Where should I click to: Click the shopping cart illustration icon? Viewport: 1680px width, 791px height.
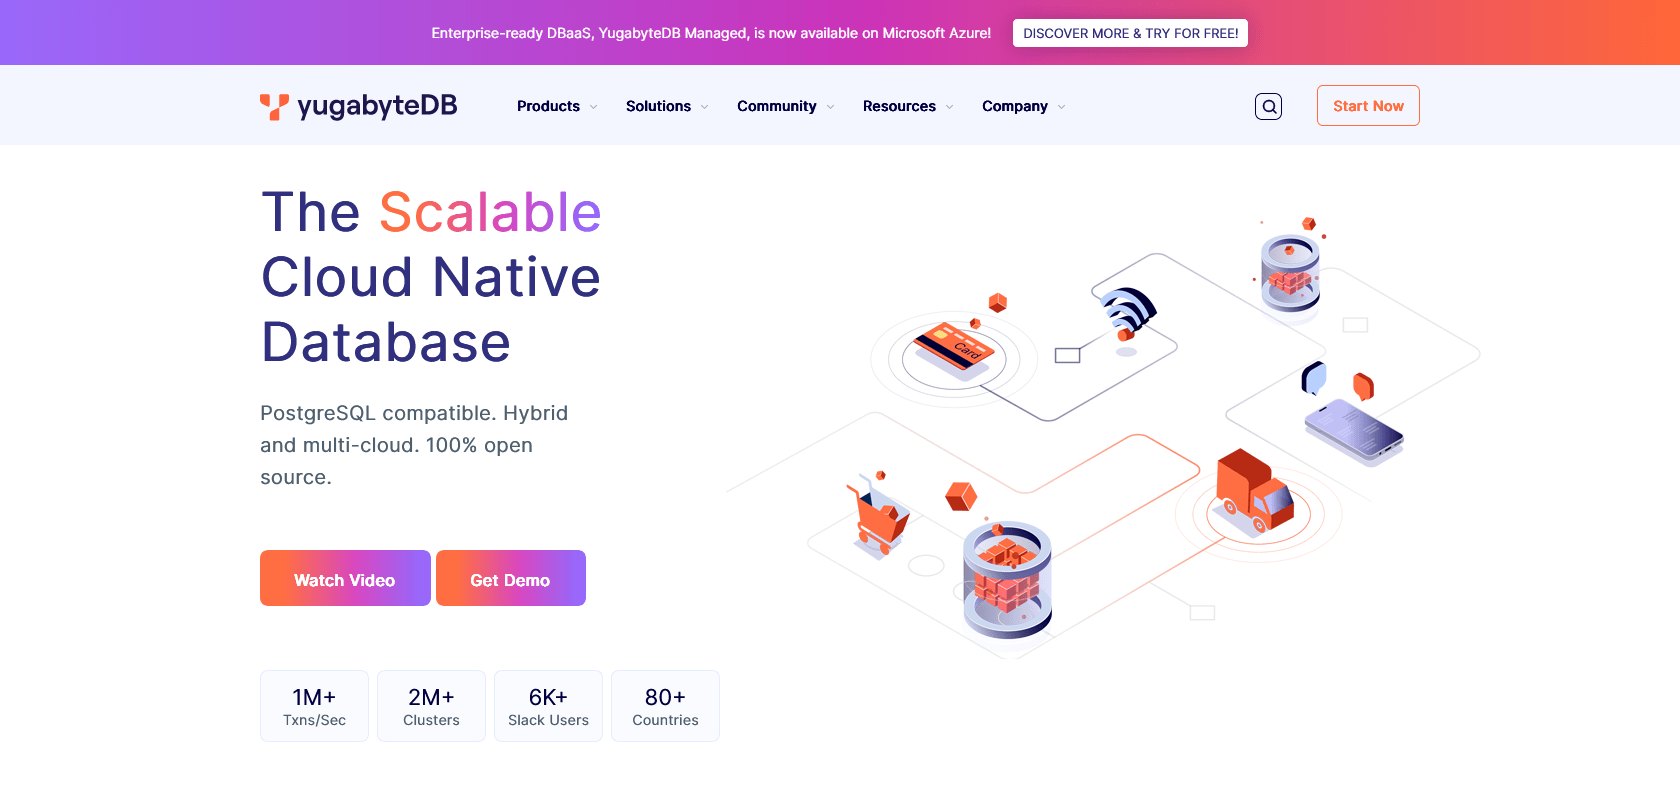pyautogui.click(x=880, y=514)
